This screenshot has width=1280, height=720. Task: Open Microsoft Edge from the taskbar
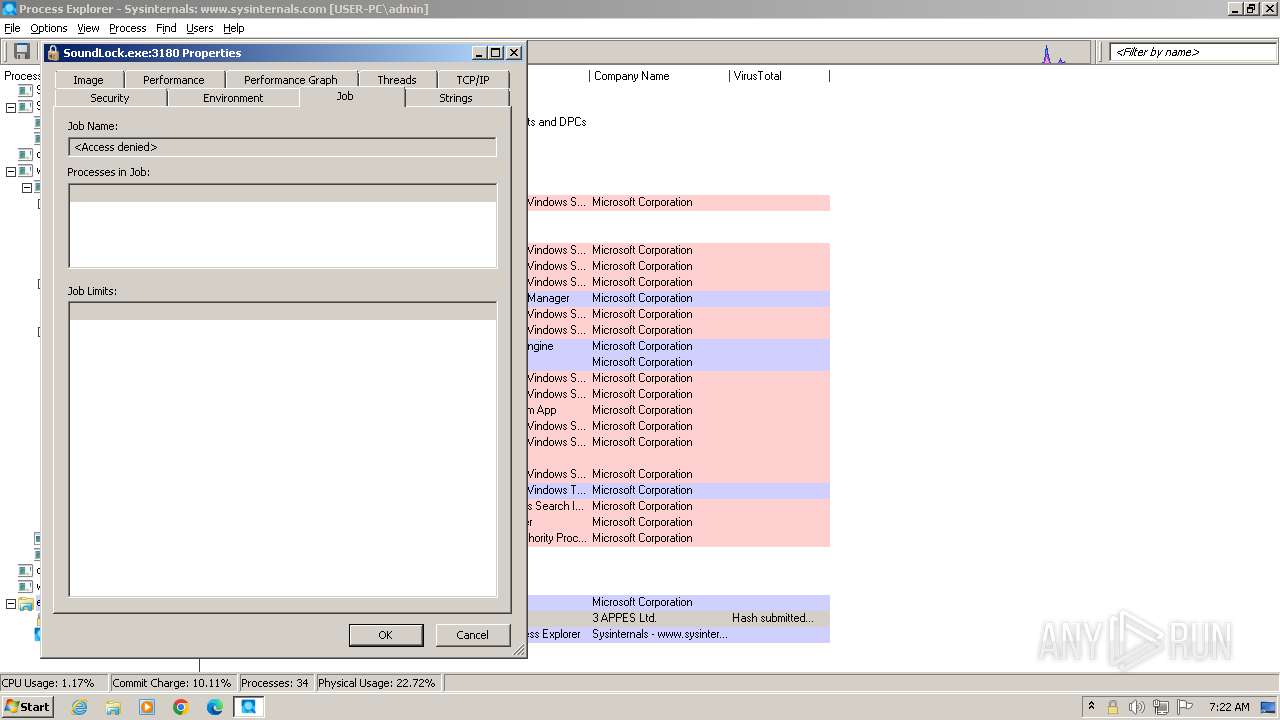point(215,707)
